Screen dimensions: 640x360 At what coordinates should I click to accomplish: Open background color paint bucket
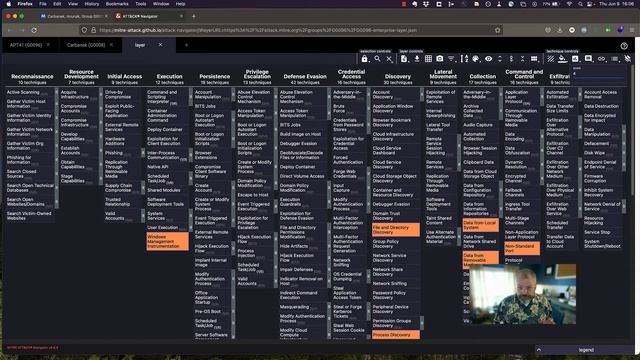(x=562, y=59)
